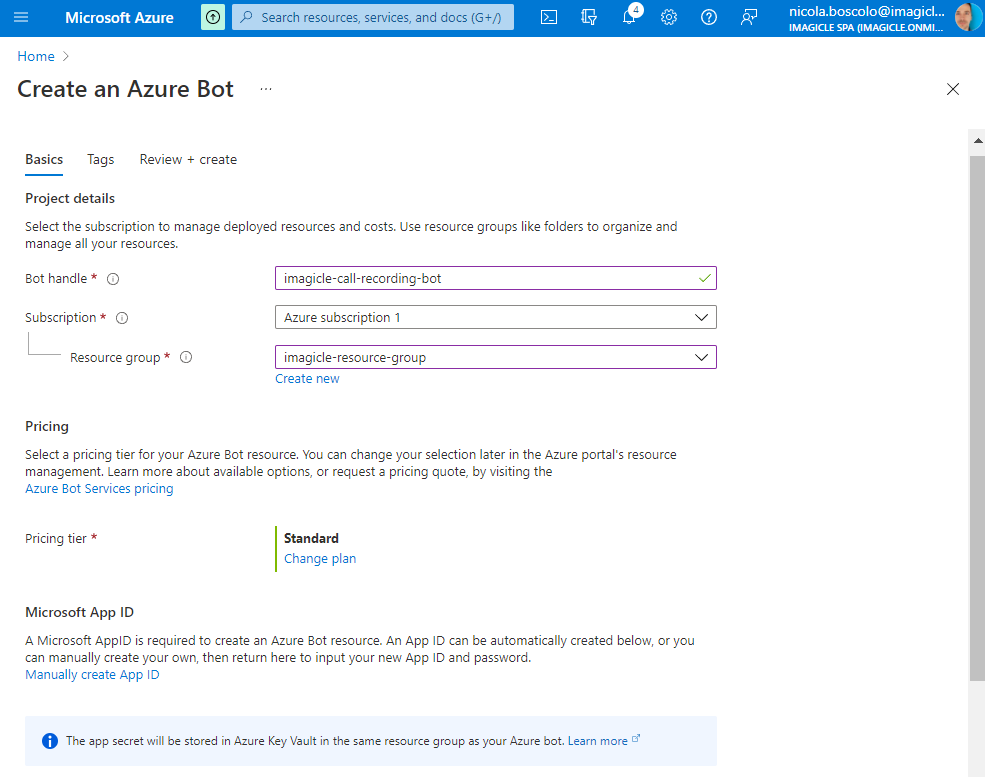Click the Home breadcrumb link
Screen dimensions: 985x777
pos(36,56)
